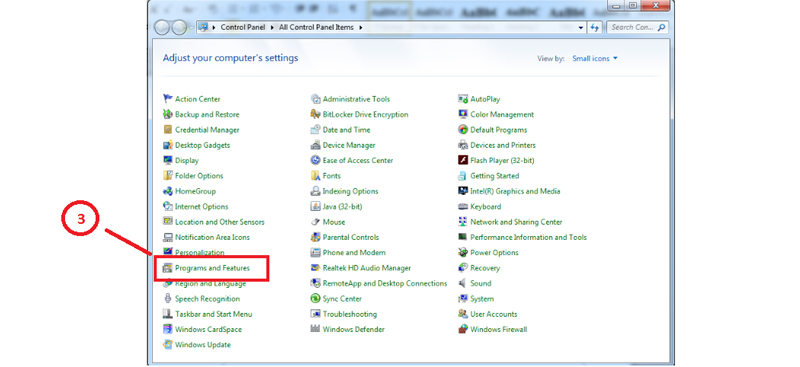Image resolution: width=800 pixels, height=367 pixels.
Task: Click the arrow after Control Panel breadcrumb
Action: click(x=272, y=28)
